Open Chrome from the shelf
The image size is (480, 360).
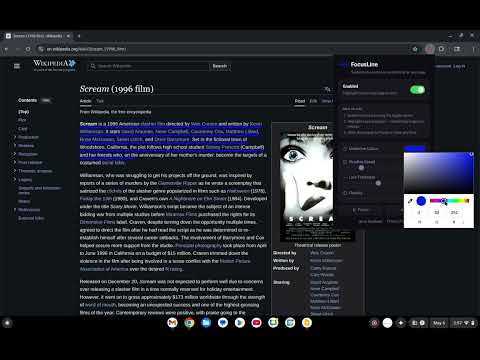click(189, 323)
